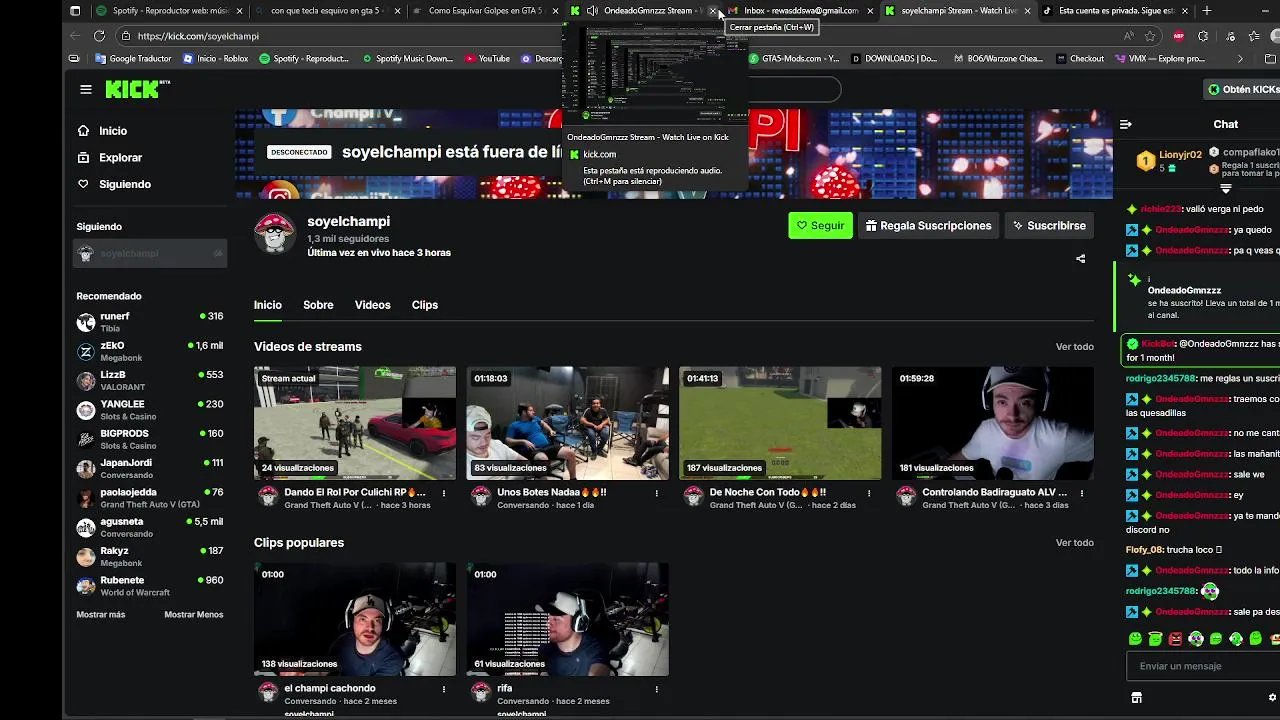The height and width of the screenshot is (720, 1280).
Task: Click first green emote in quick emote bar
Action: pyautogui.click(x=1135, y=639)
